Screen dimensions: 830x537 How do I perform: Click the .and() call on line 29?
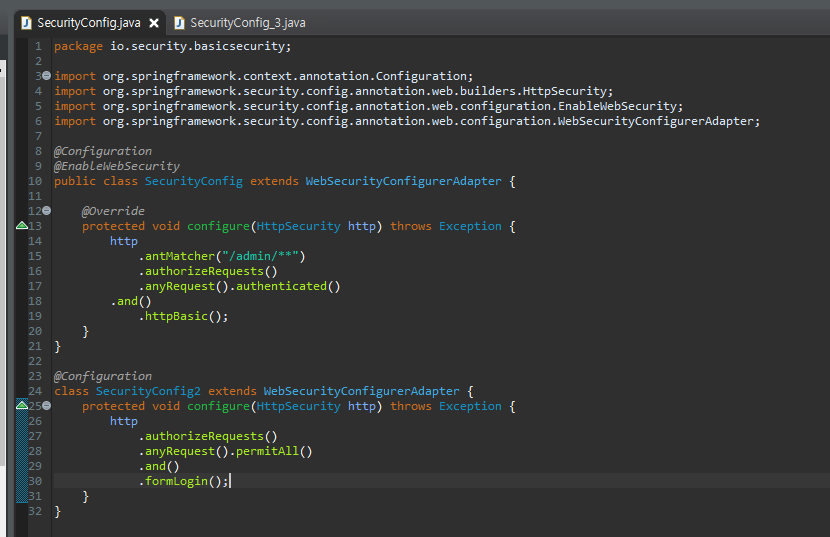coord(159,466)
